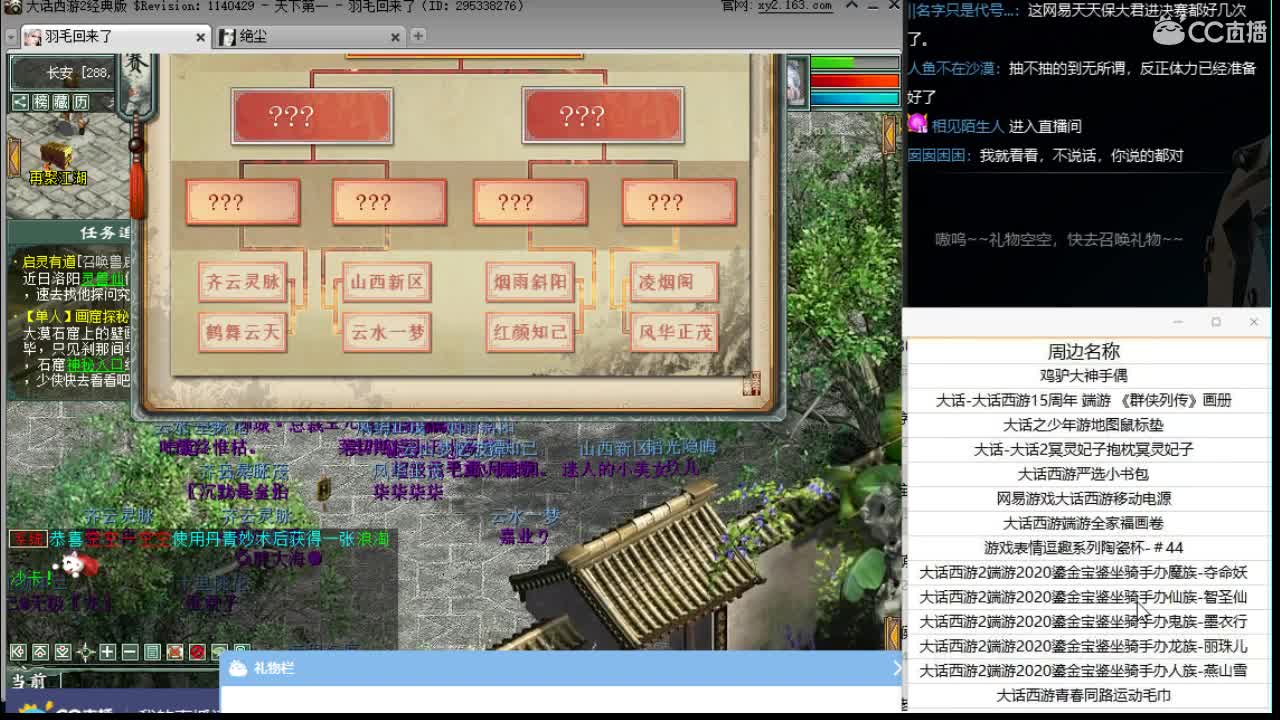
Task: Click the 囡囡困困 username in live chat
Action: [939, 156]
